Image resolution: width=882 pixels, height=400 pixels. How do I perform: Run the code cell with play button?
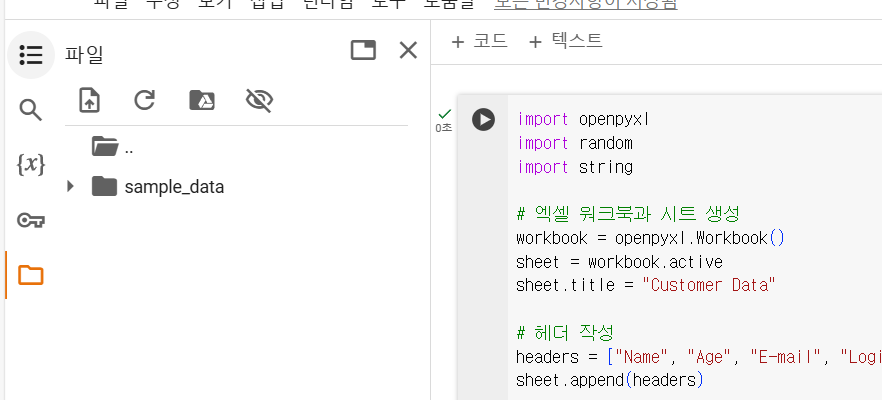coord(483,120)
